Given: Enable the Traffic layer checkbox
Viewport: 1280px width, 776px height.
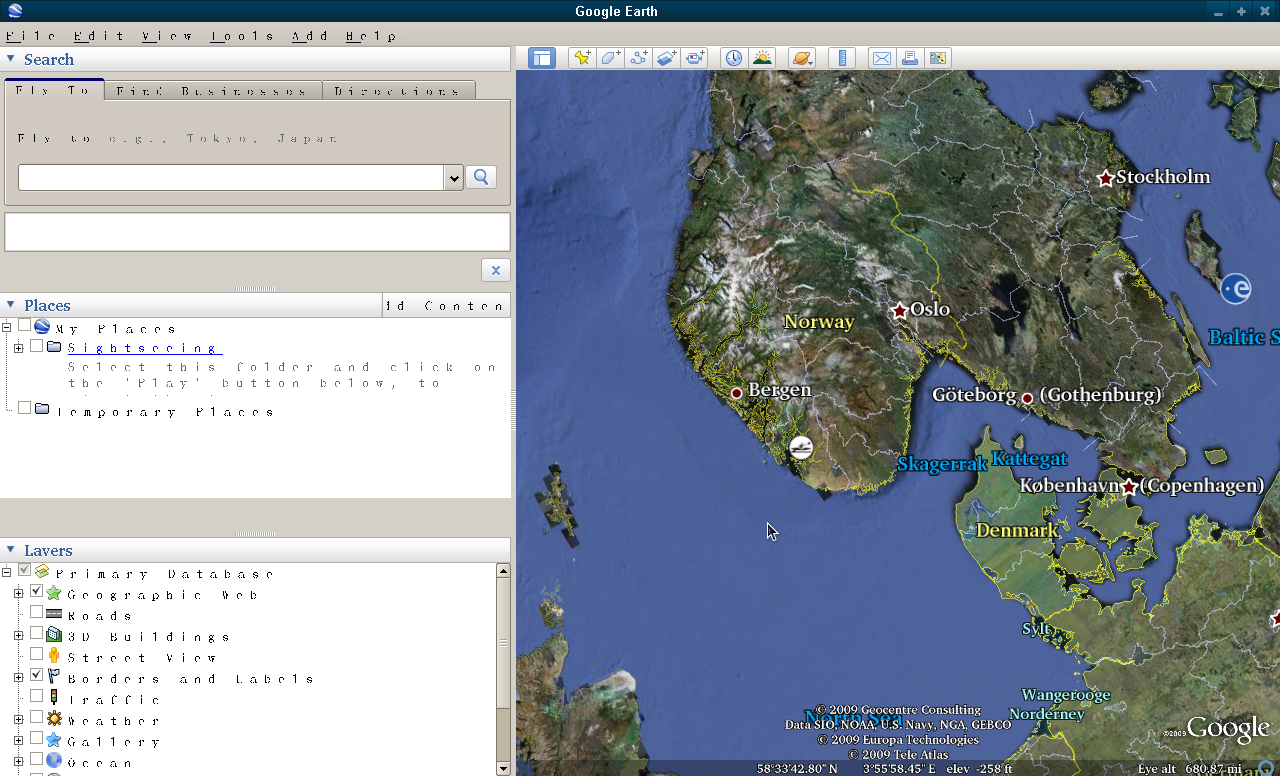Looking at the screenshot, I should [37, 696].
